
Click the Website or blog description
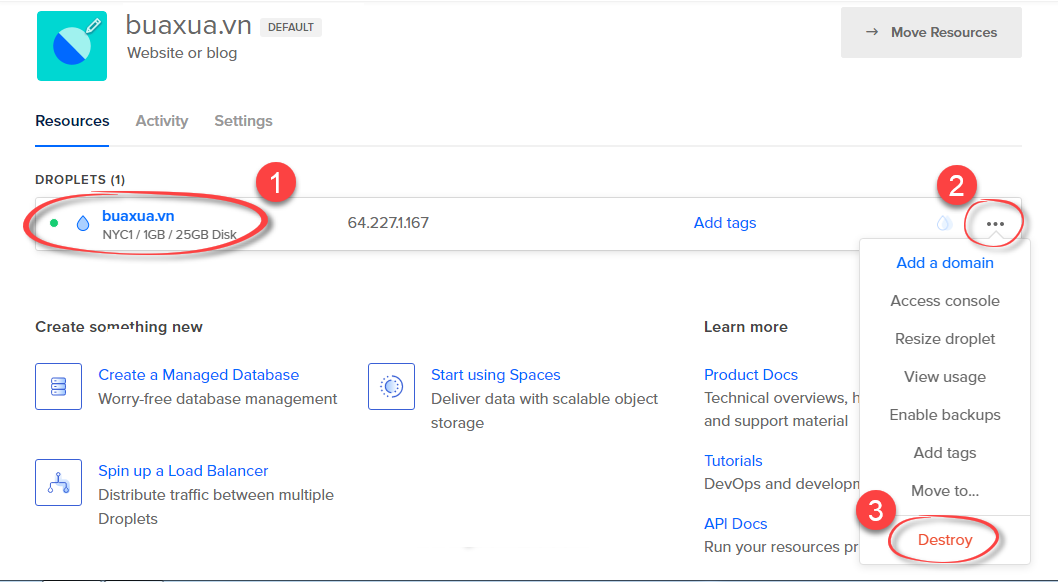(182, 53)
